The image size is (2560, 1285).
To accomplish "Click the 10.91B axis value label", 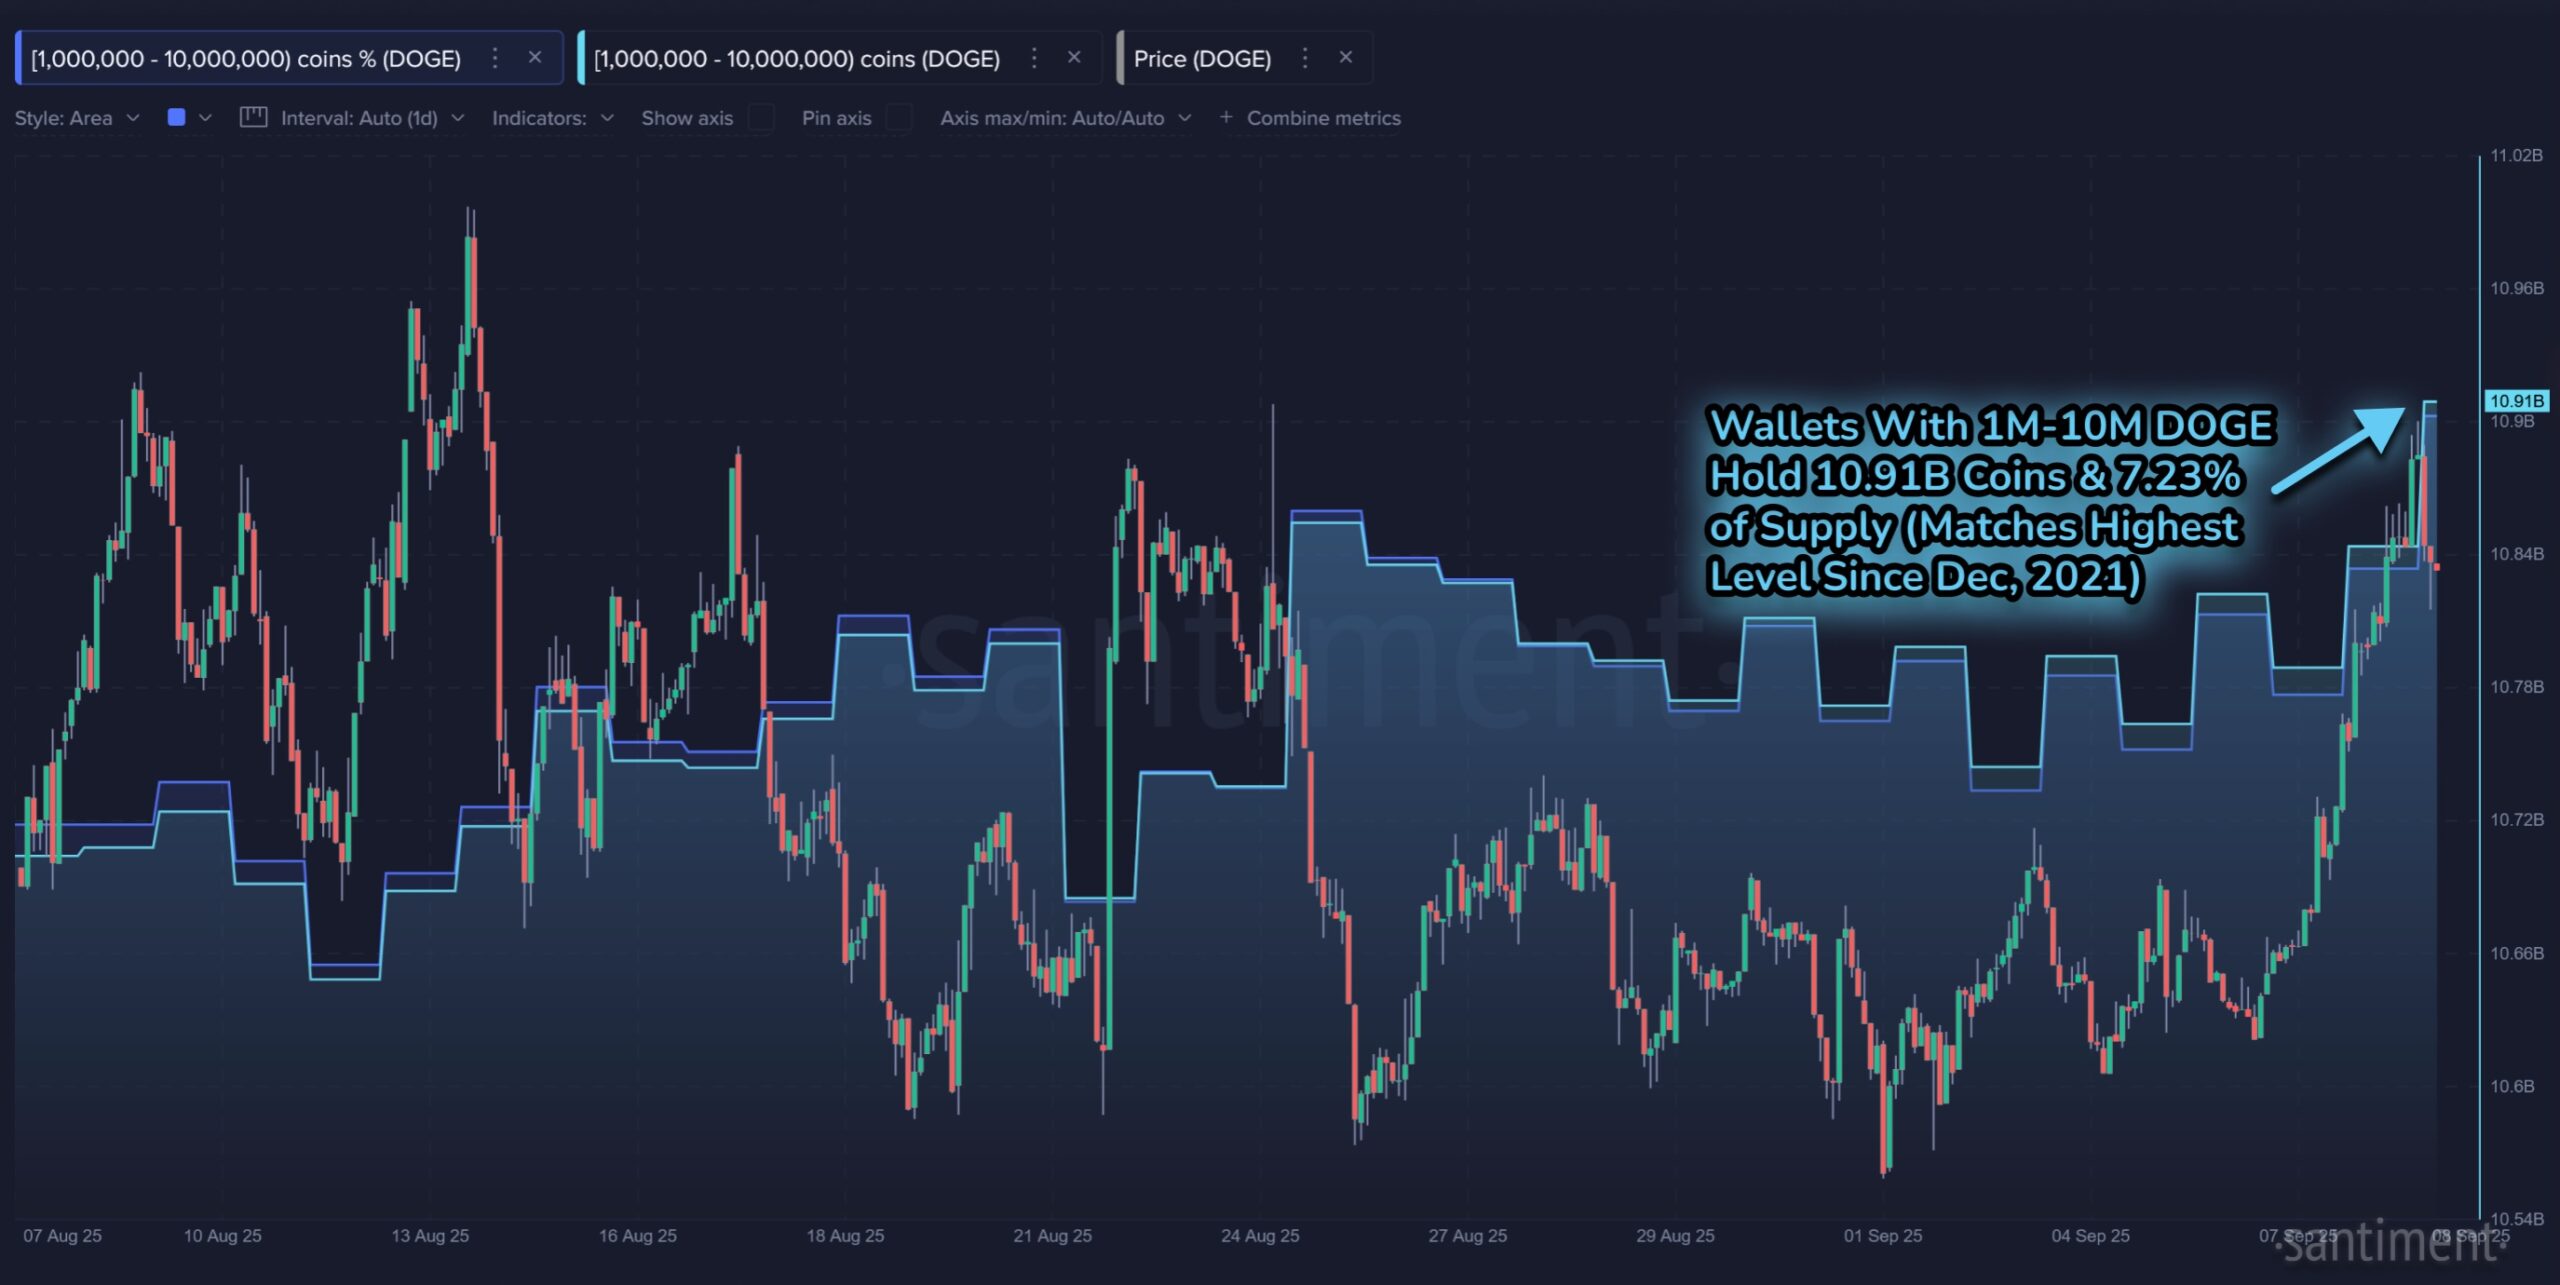I will 2516,401.
